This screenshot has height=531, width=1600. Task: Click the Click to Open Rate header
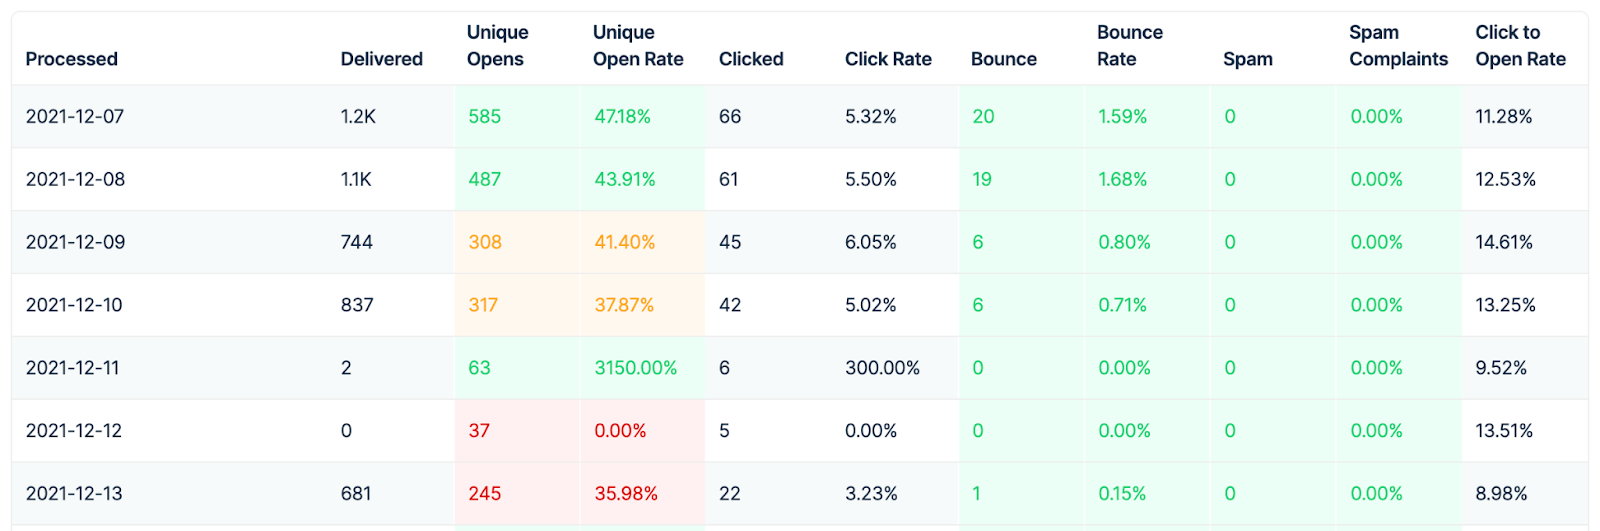click(x=1520, y=46)
